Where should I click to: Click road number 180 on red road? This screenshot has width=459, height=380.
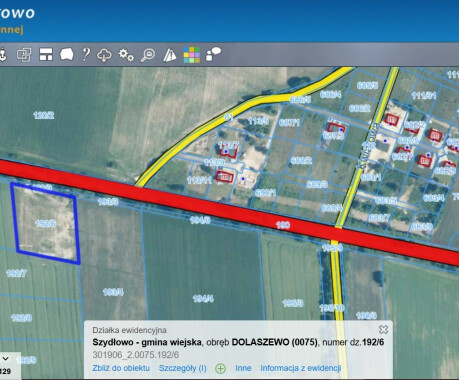[x=283, y=225]
